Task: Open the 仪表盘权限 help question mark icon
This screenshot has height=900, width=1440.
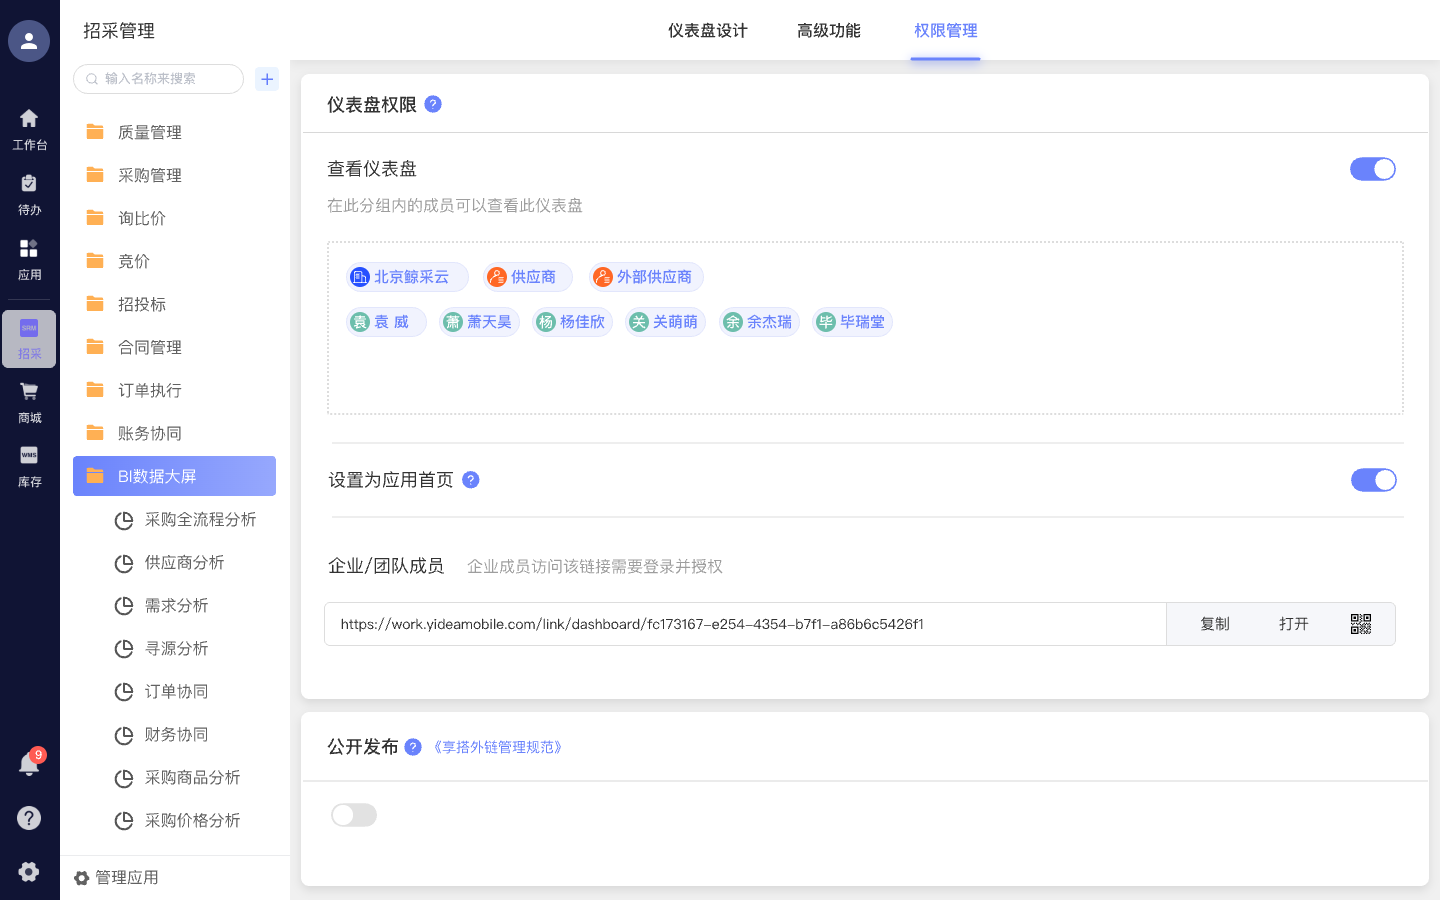Action: (x=433, y=103)
